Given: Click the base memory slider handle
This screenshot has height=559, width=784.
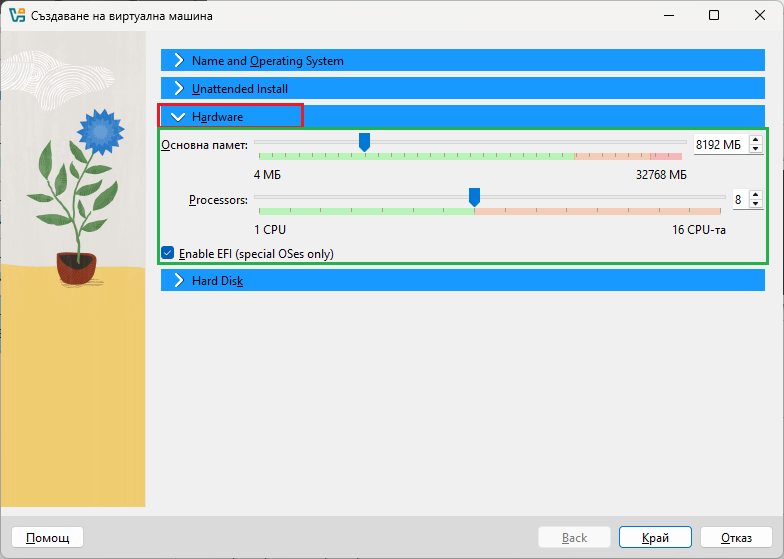Looking at the screenshot, I should 364,142.
